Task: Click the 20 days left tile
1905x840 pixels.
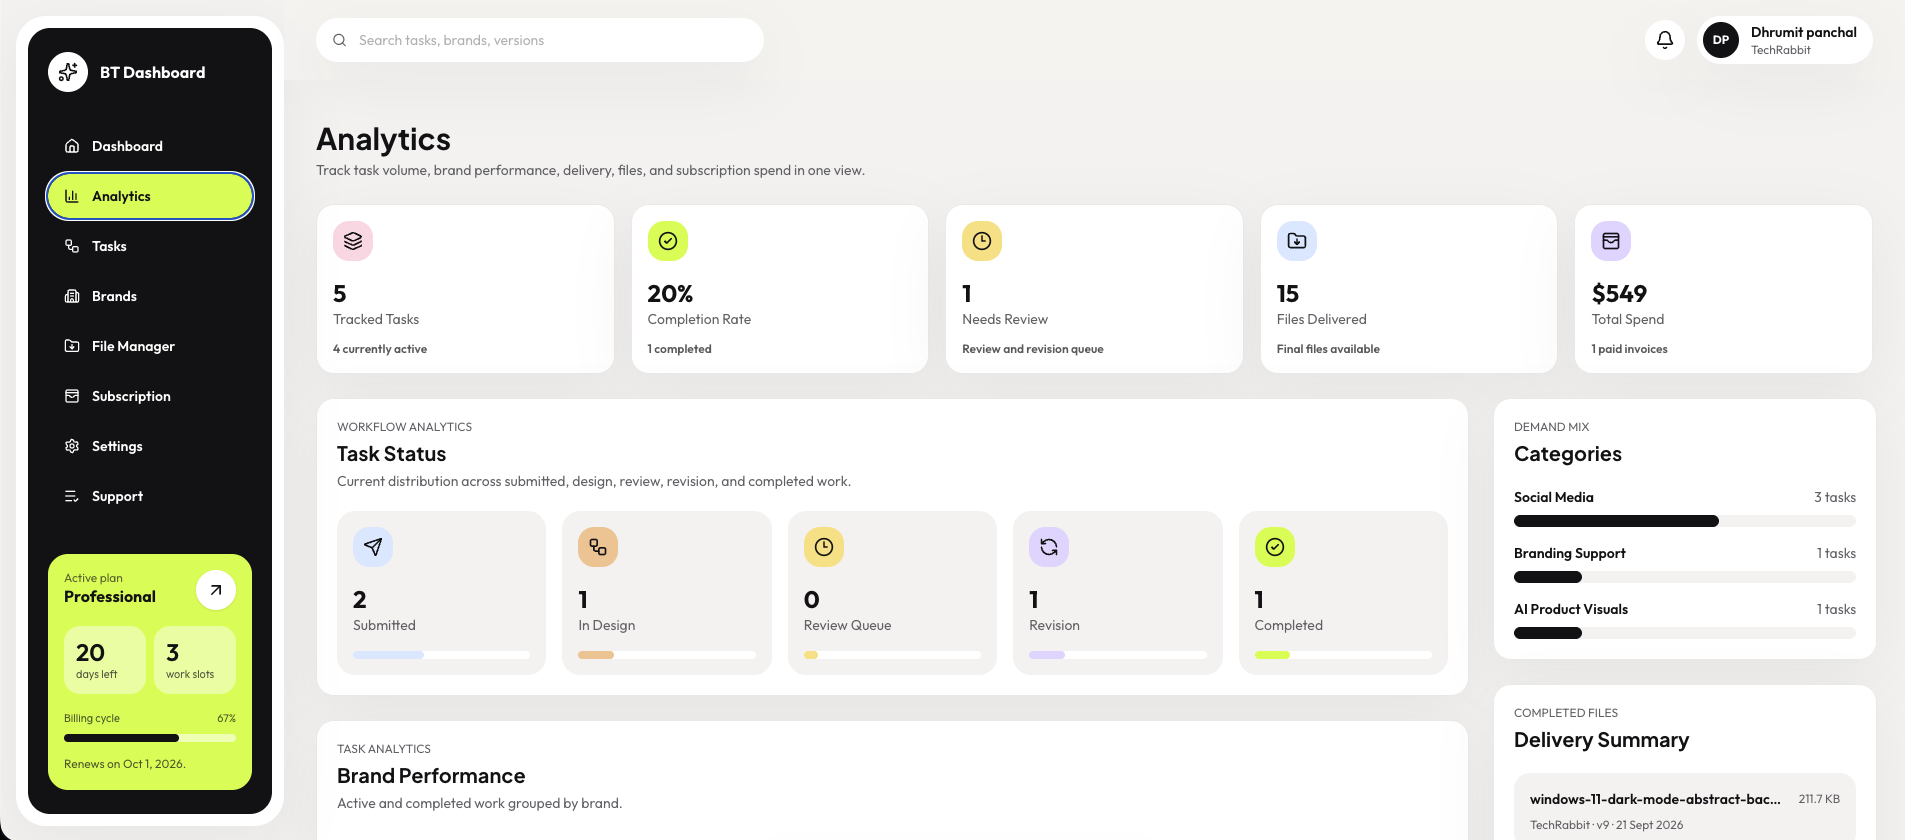Action: (105, 660)
